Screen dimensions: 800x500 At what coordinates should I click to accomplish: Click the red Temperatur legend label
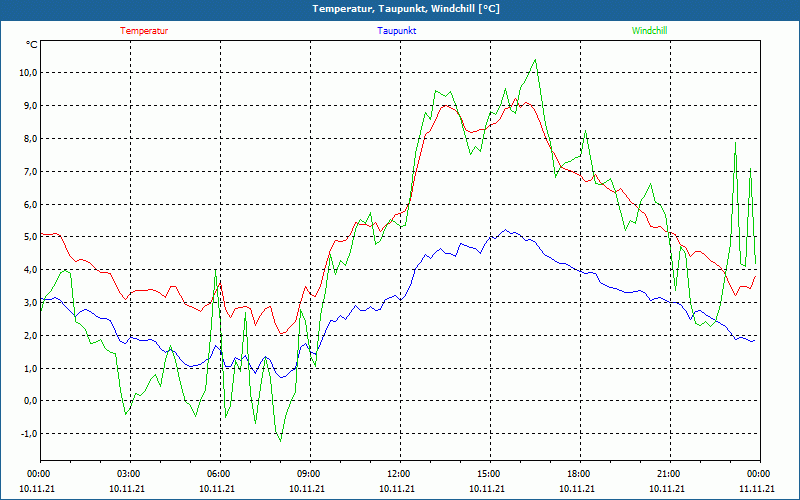[x=144, y=31]
